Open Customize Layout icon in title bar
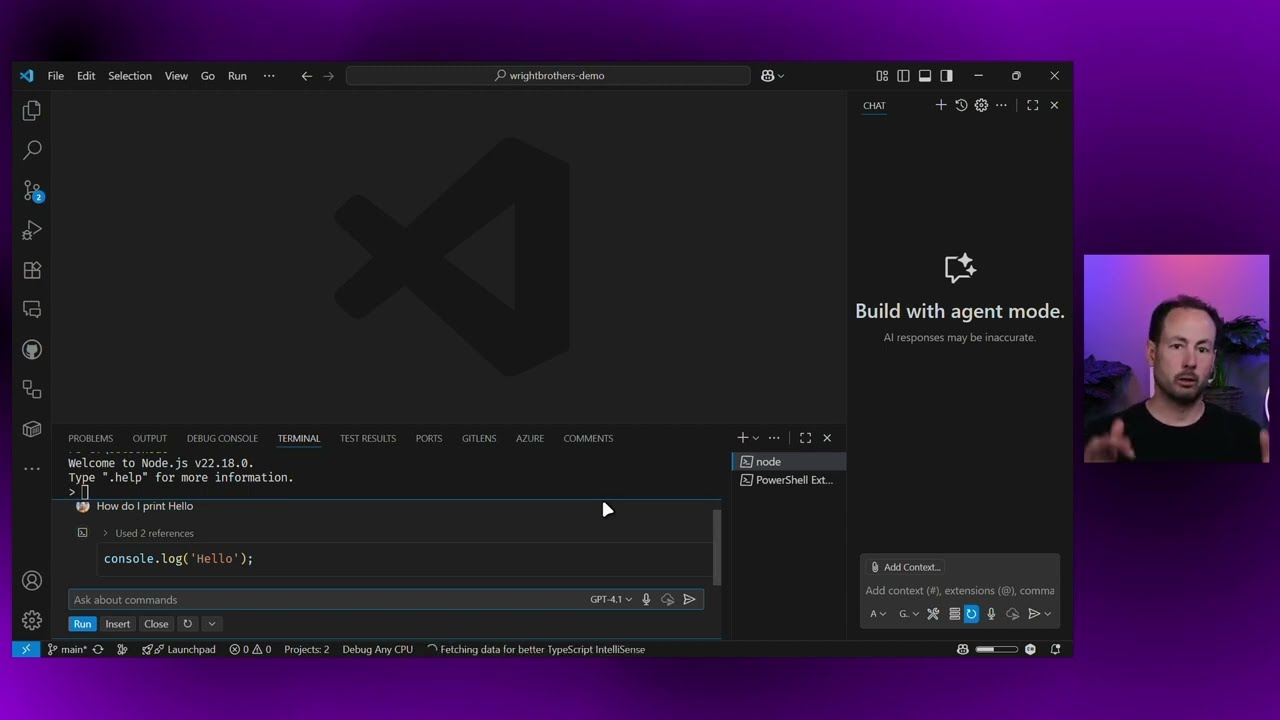1280x720 pixels. 882,76
